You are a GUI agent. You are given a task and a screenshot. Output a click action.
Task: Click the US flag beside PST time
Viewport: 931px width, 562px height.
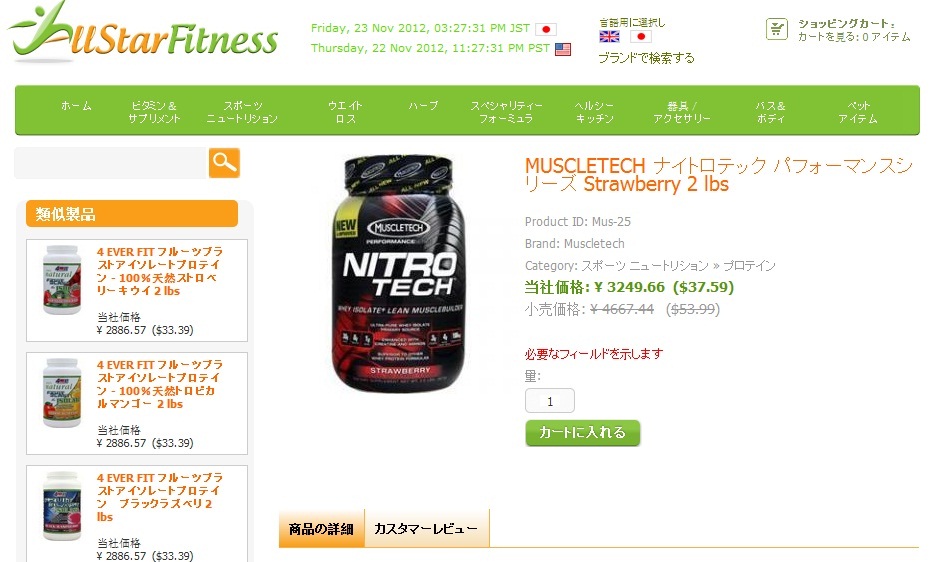(x=563, y=49)
